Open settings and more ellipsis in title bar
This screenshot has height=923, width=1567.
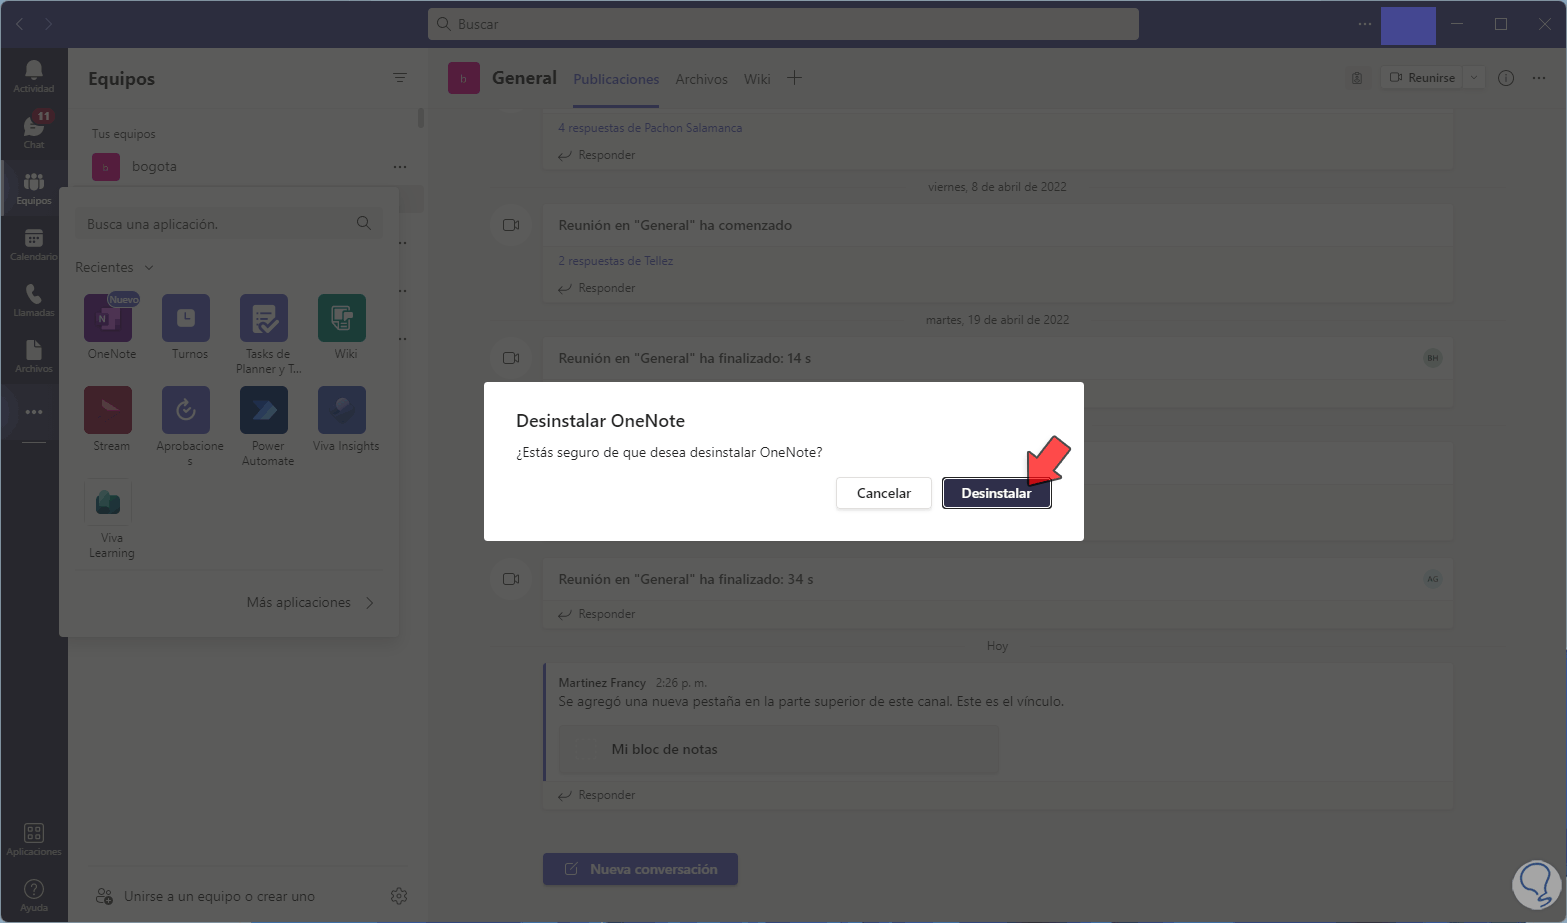(x=1365, y=24)
